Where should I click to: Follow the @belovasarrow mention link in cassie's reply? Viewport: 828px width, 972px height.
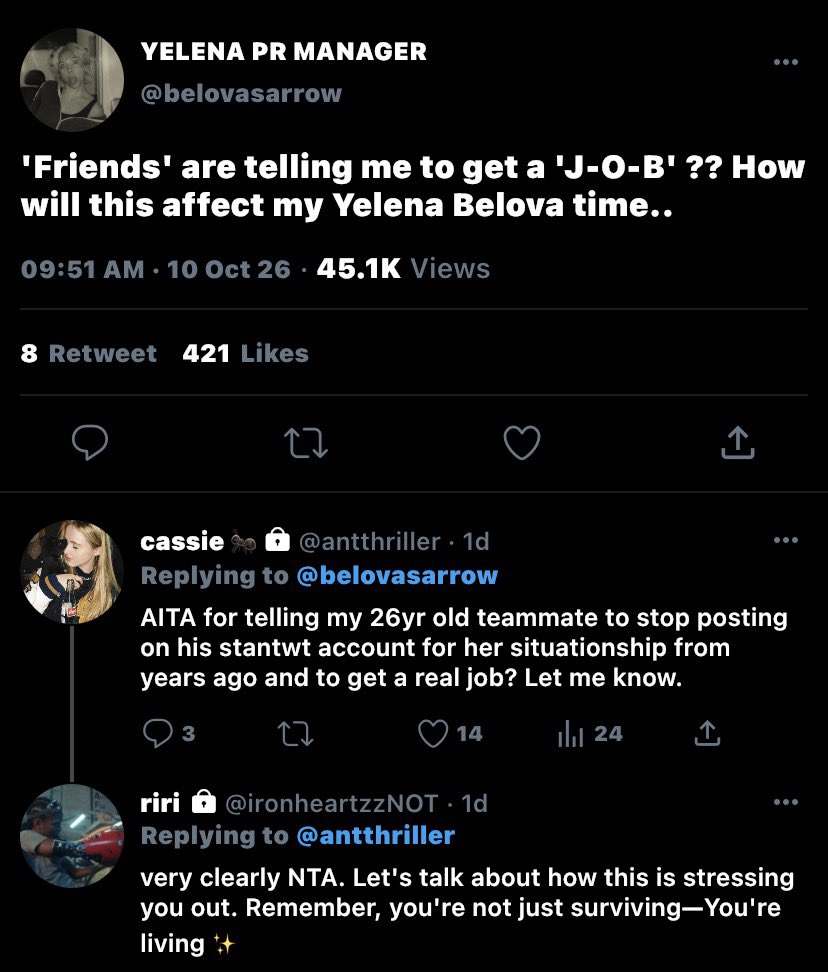(x=397, y=575)
